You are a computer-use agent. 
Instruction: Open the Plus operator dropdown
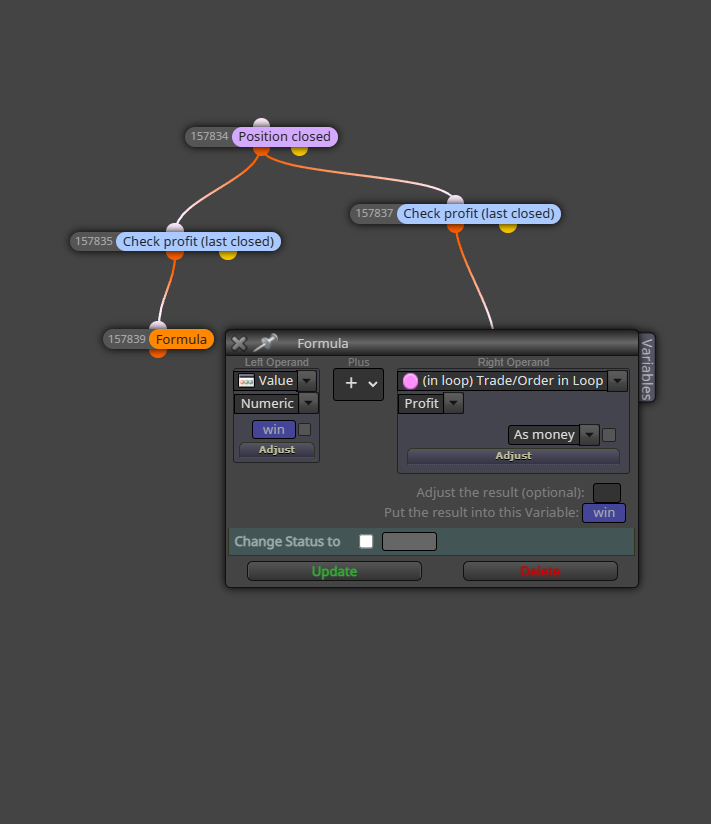pos(358,384)
